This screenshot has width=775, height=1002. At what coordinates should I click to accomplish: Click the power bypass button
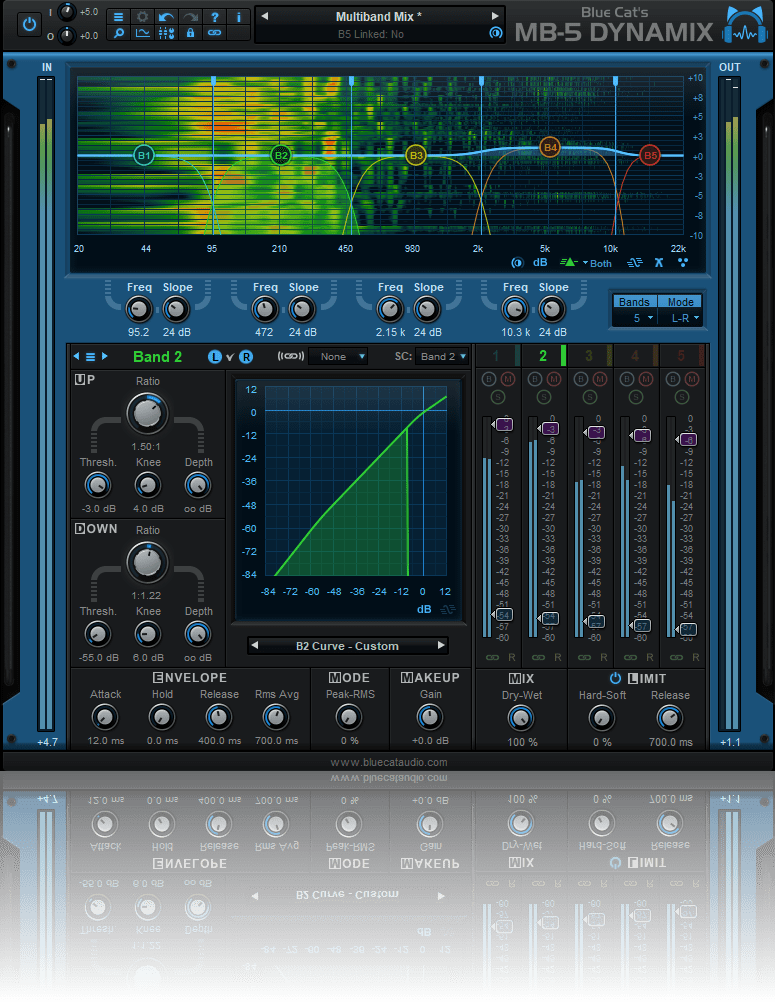pyautogui.click(x=30, y=23)
